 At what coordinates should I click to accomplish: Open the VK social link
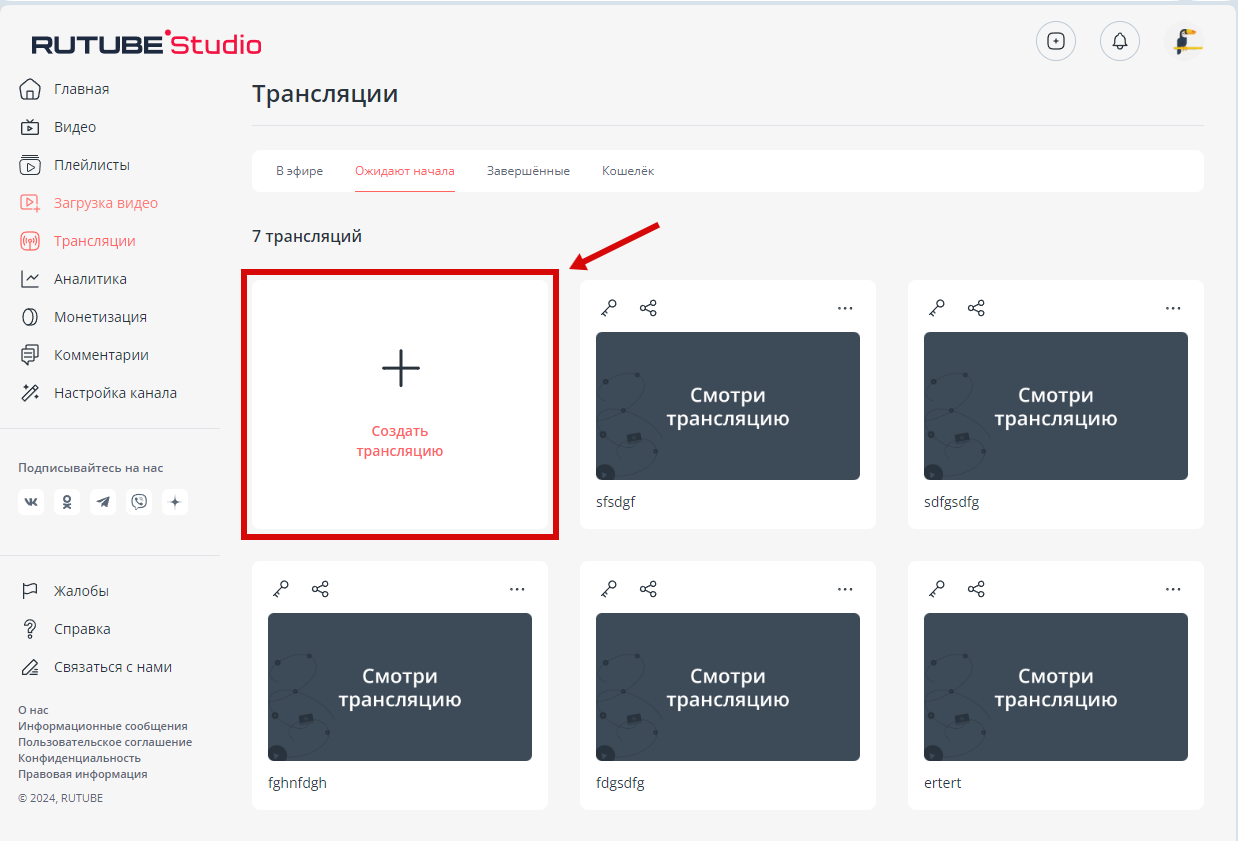[31, 502]
